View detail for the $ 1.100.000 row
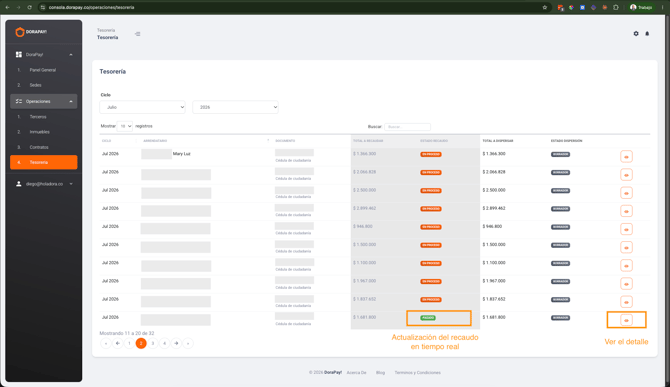This screenshot has height=387, width=670. pos(626,266)
